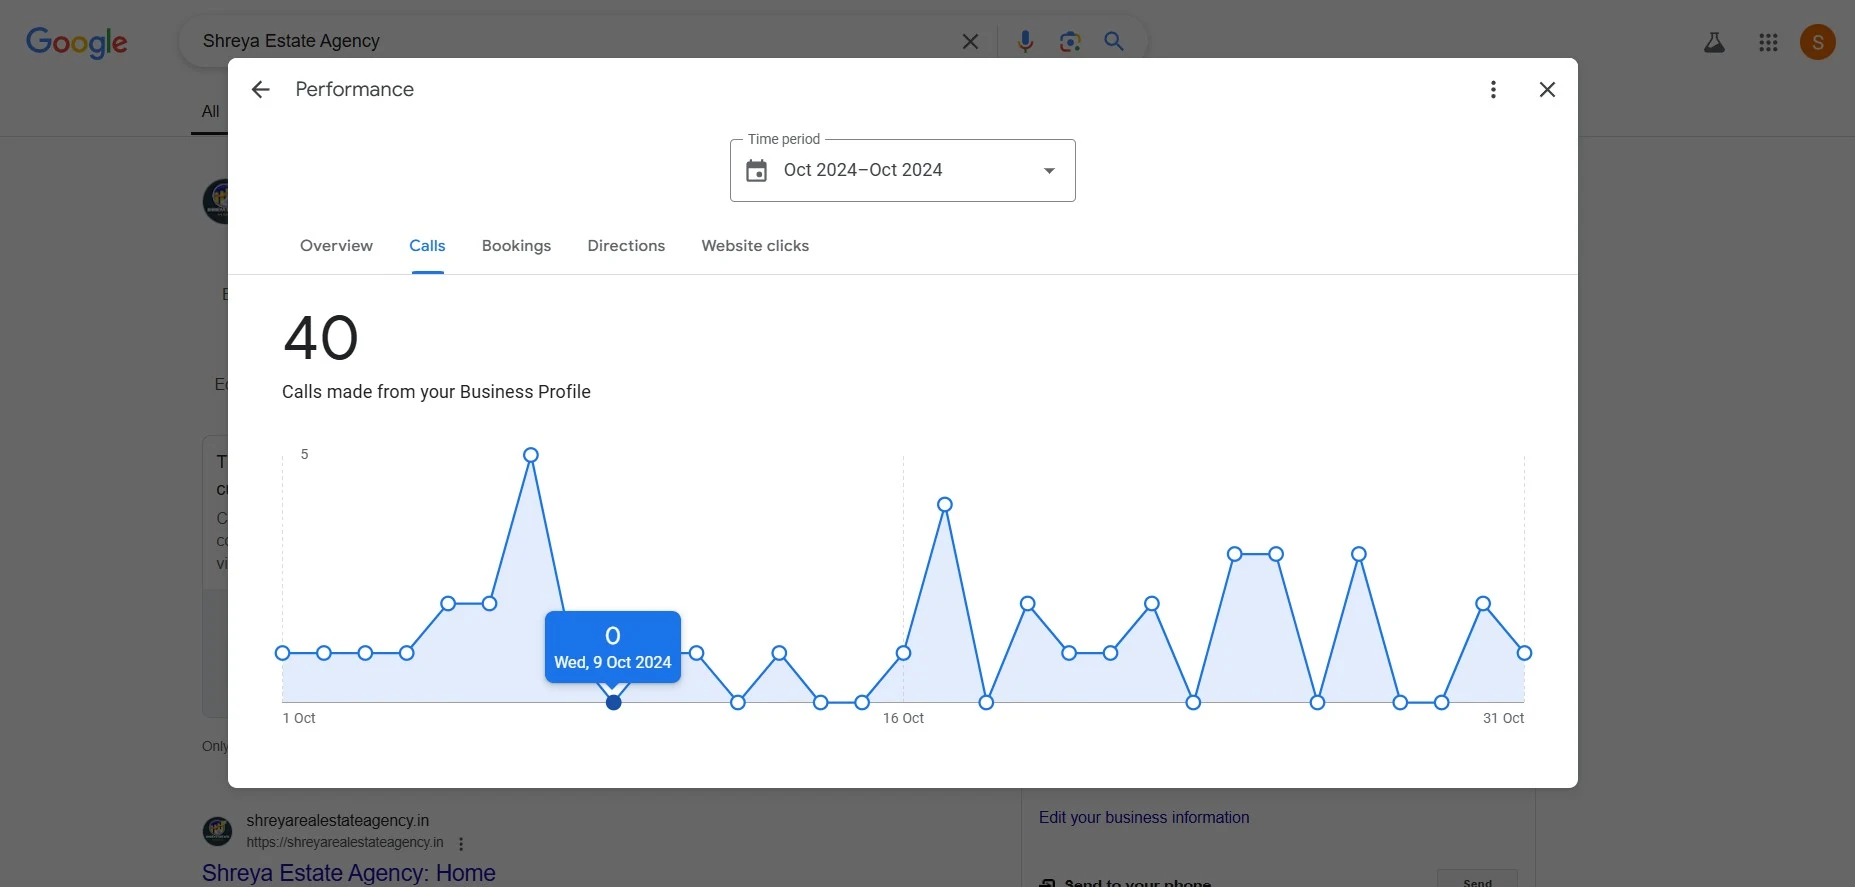Click the calendar icon in Time period
1855x887 pixels.
pos(757,171)
